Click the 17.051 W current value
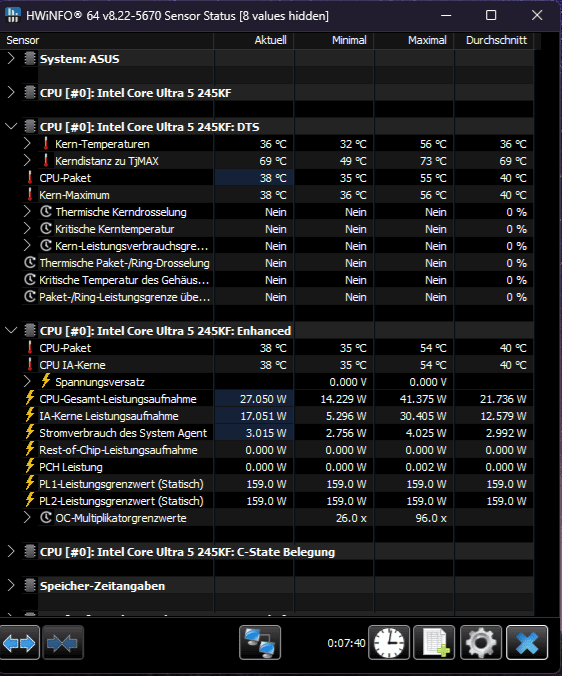This screenshot has height=676, width=562. (263, 416)
